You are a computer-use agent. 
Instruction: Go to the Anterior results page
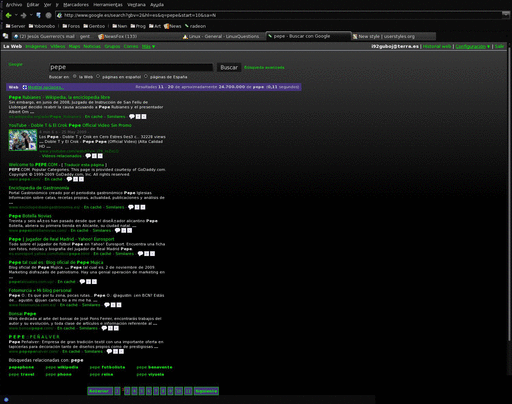point(99,391)
